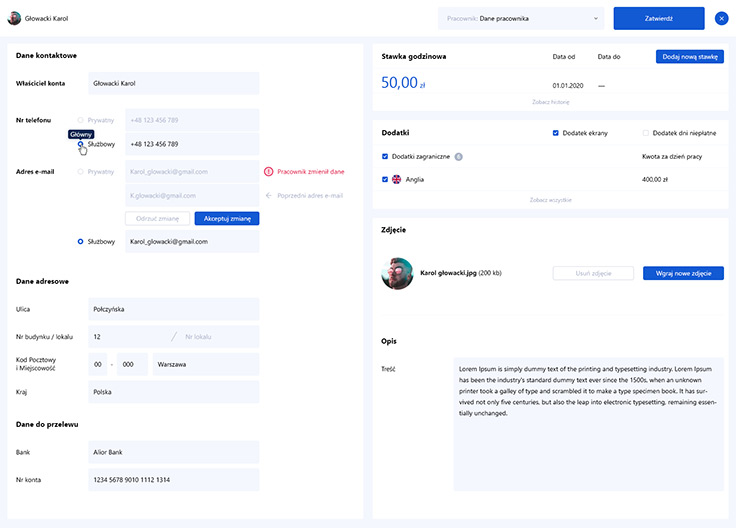Click the left arrow by Poprzedni adres e-mail
Screen dimensions: 736x528
tap(268, 196)
